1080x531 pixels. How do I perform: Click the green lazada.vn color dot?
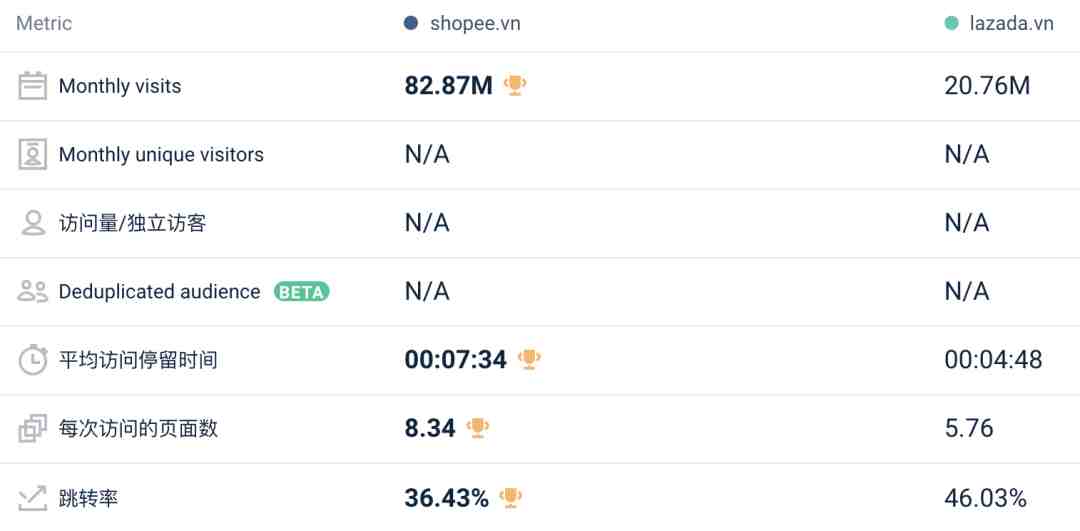pyautogui.click(x=951, y=23)
